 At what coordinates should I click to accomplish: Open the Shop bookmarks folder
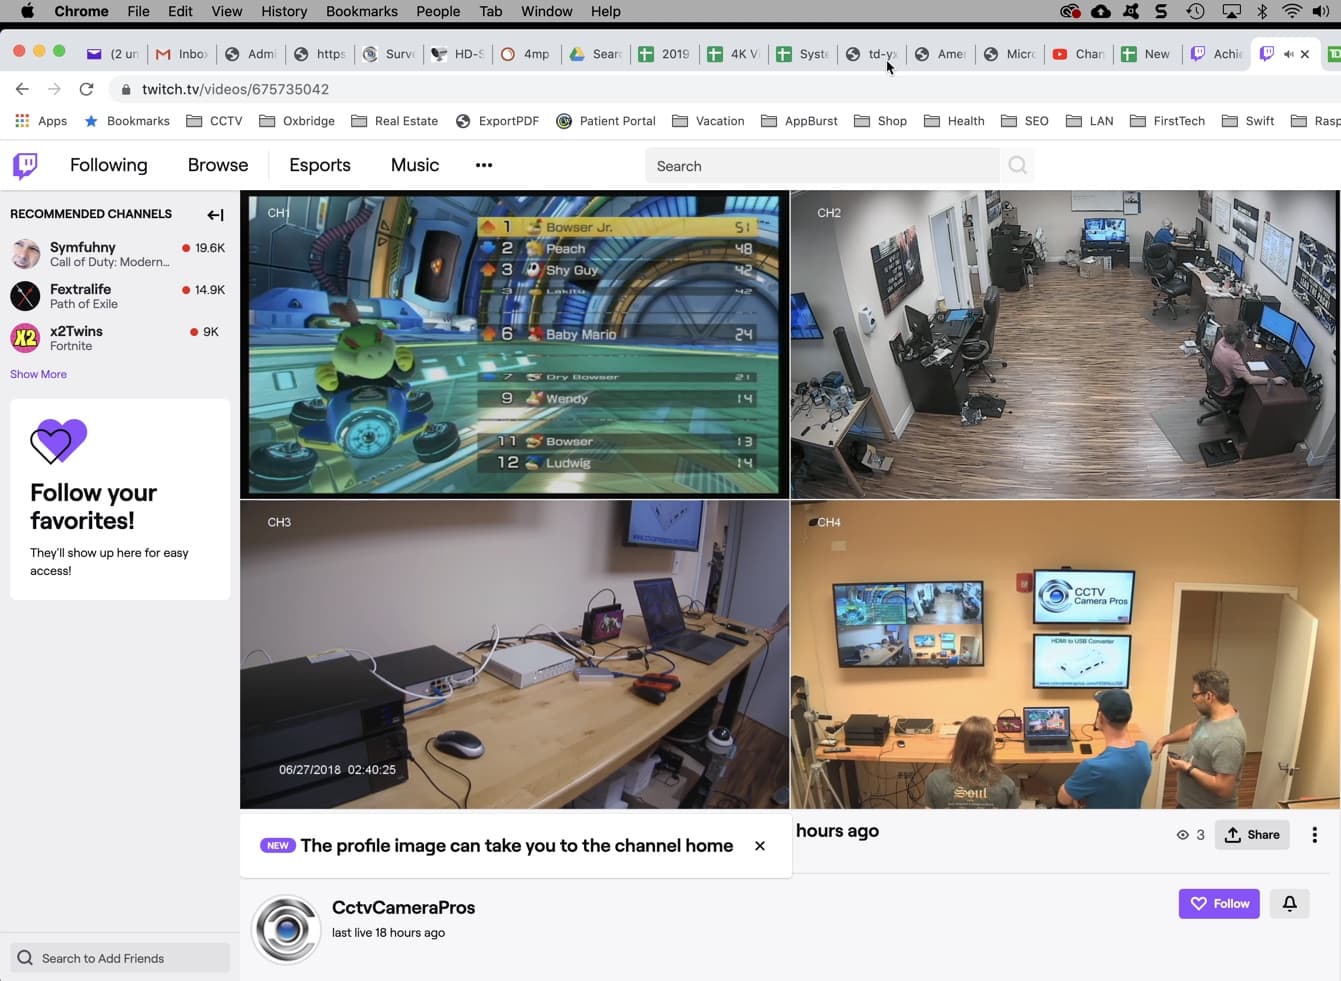[x=880, y=121]
